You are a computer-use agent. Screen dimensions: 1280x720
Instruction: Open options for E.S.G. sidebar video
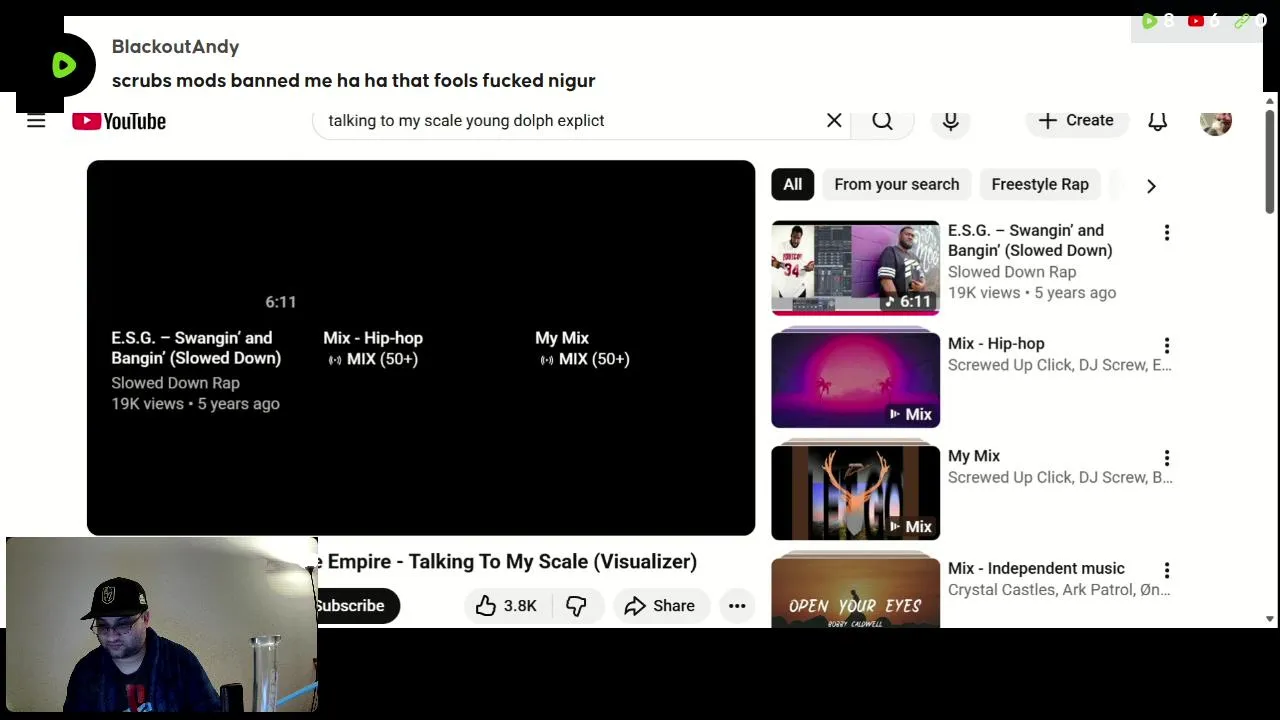pos(1166,233)
